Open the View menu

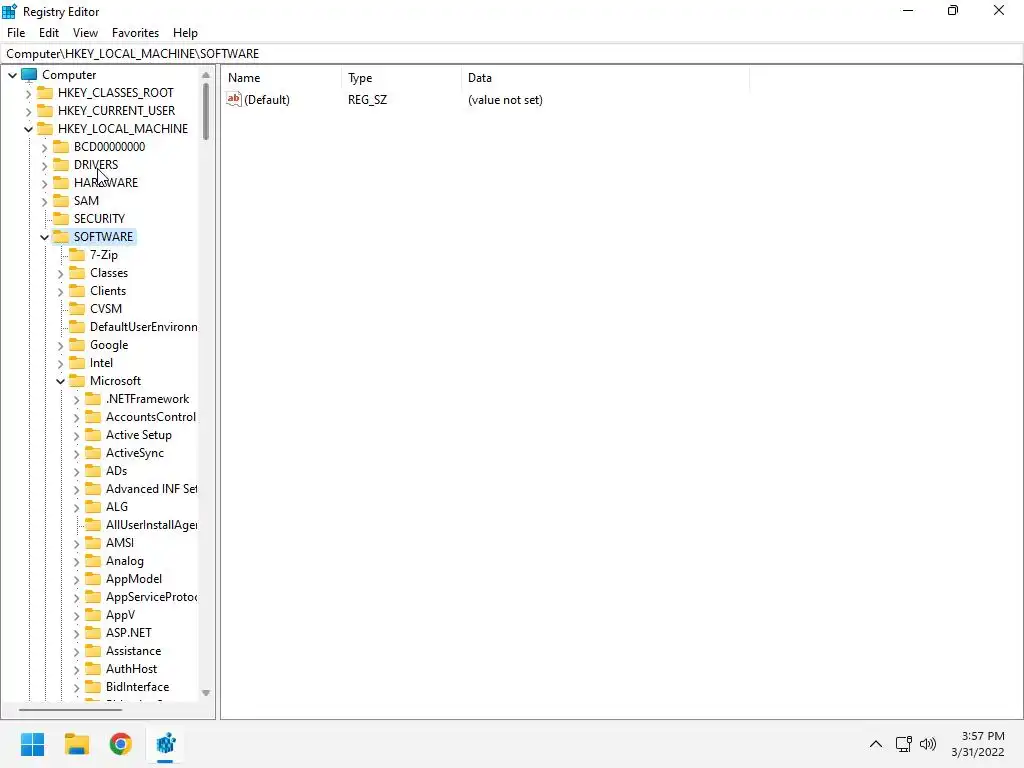(x=85, y=33)
